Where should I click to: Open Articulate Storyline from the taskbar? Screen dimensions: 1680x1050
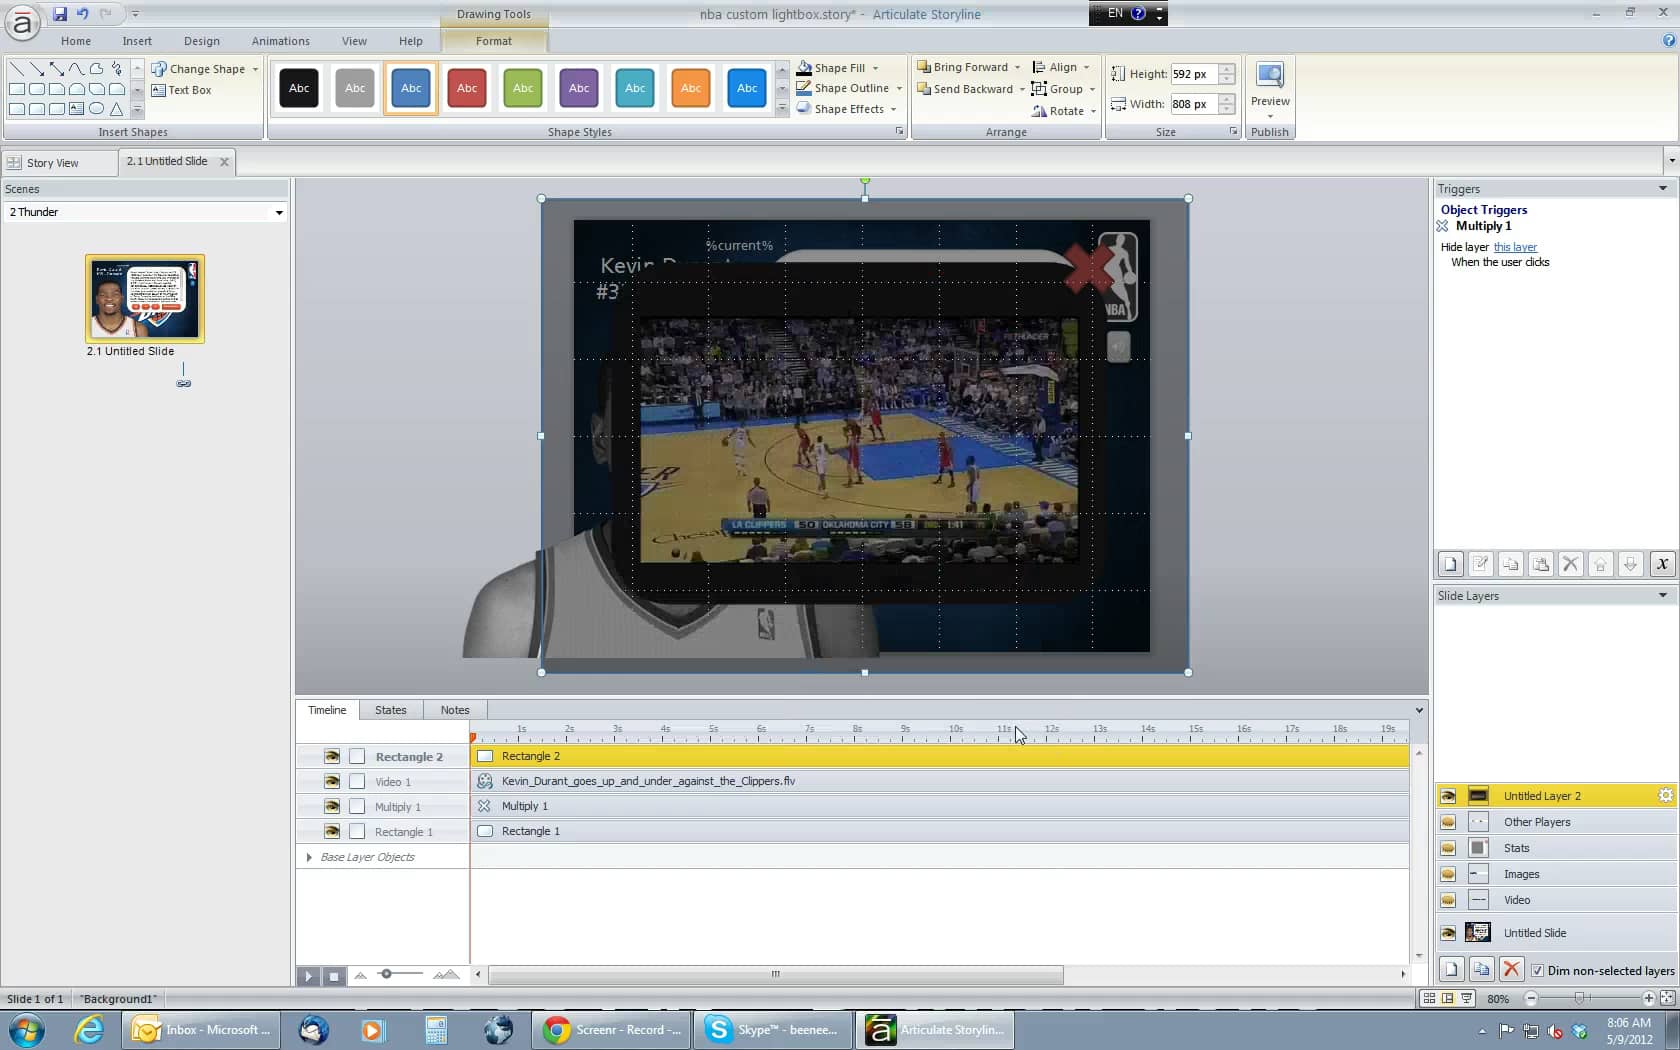tap(934, 1029)
